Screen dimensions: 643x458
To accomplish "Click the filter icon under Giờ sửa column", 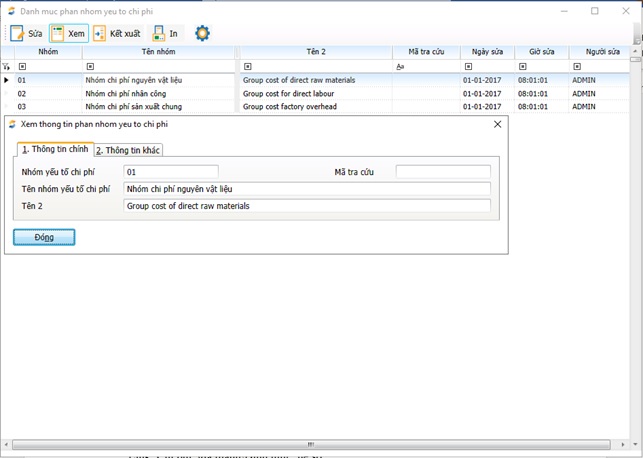I will (523, 67).
